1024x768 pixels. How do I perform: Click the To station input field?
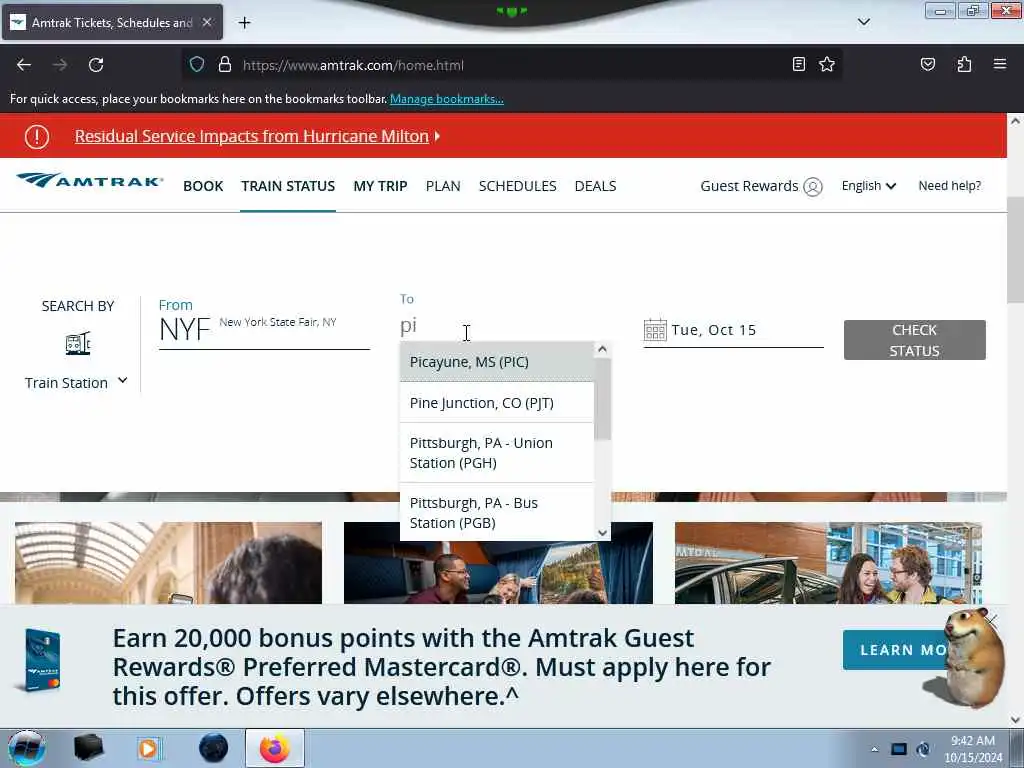496,325
